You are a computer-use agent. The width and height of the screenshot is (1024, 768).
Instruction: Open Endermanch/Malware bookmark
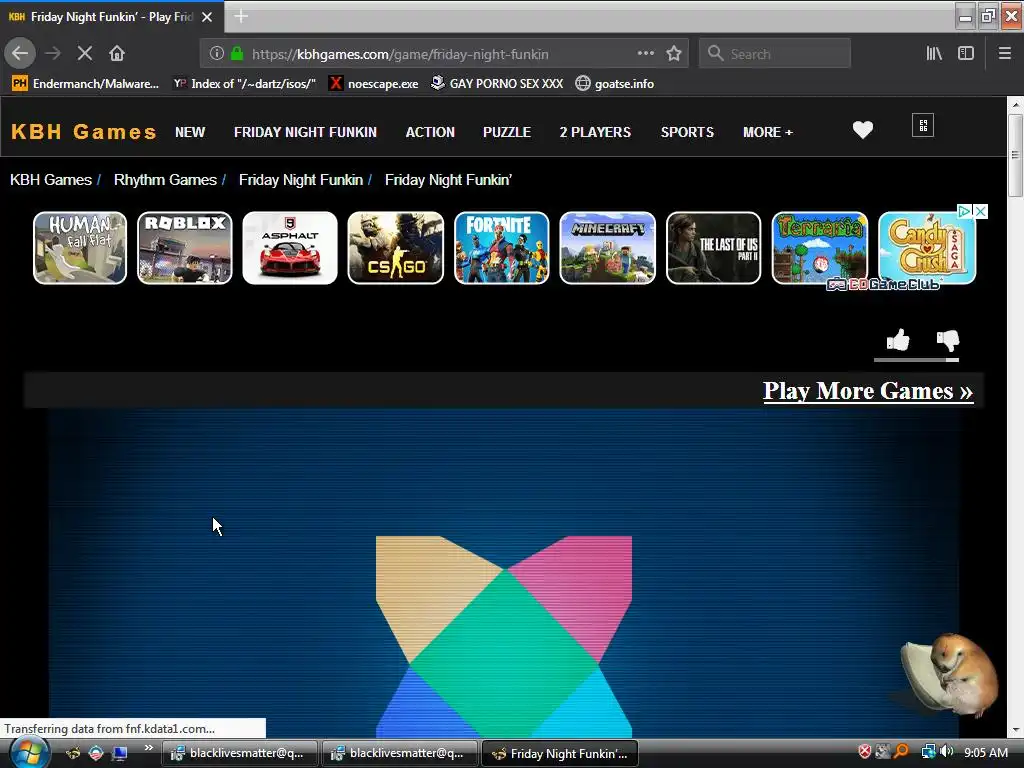tap(86, 84)
